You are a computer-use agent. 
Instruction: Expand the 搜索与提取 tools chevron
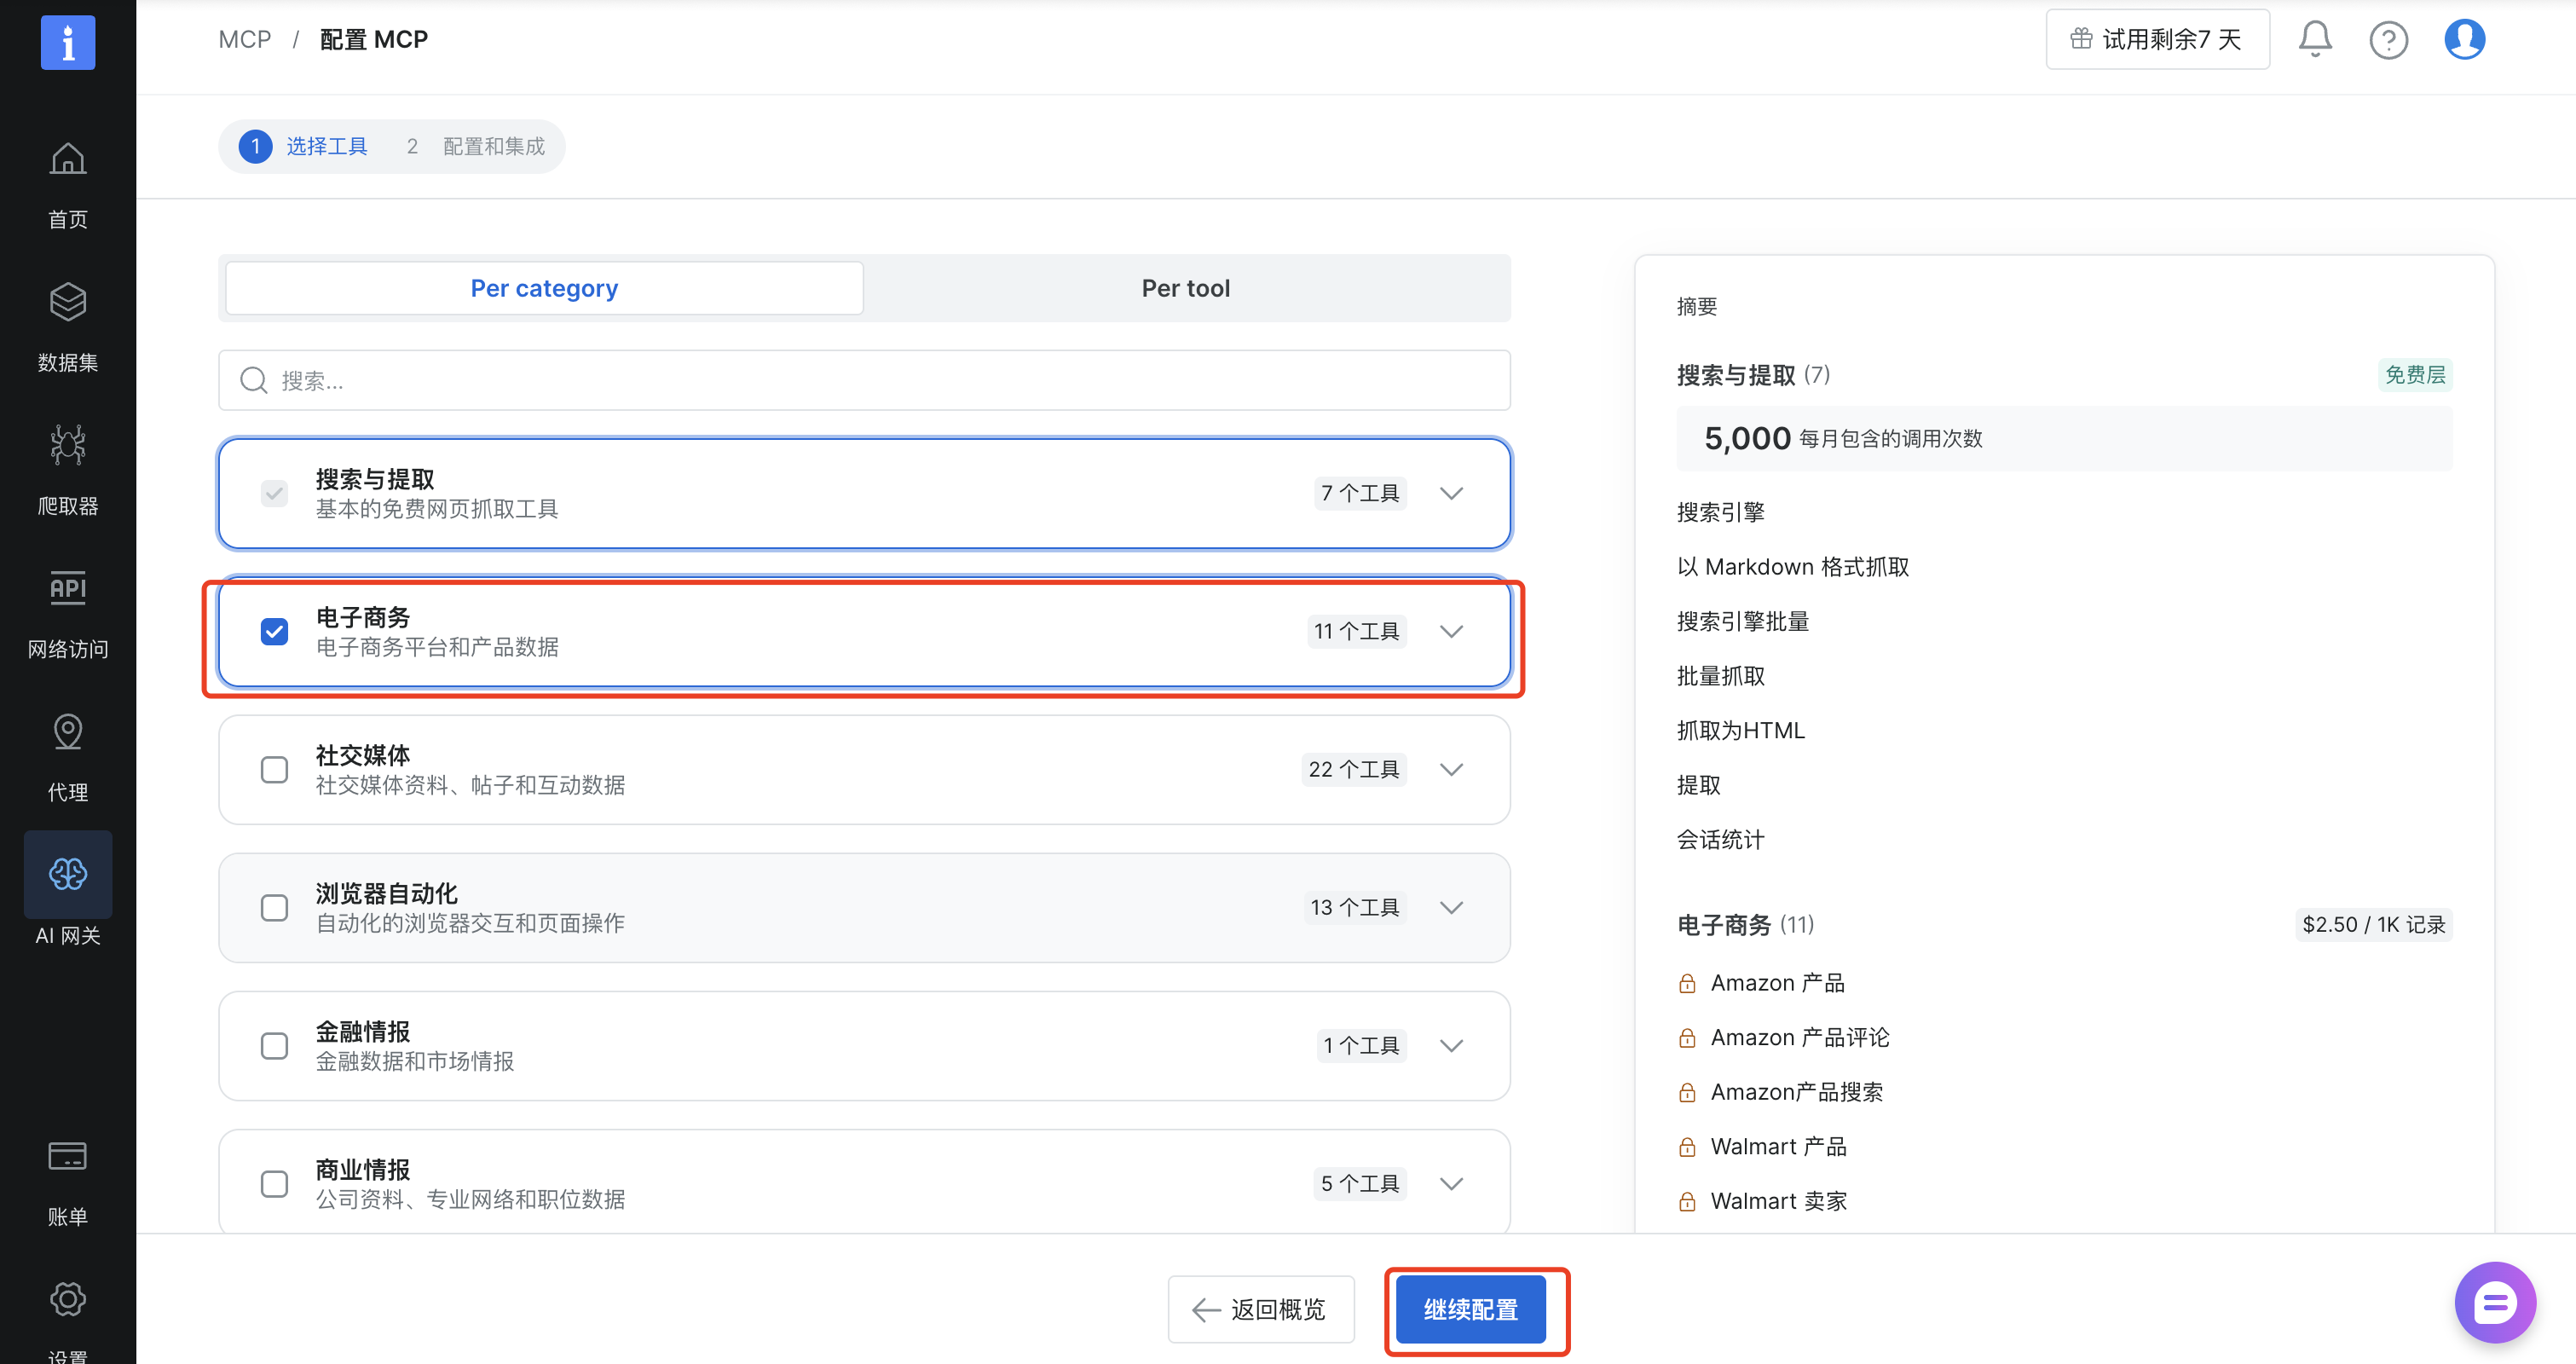[x=1451, y=494]
